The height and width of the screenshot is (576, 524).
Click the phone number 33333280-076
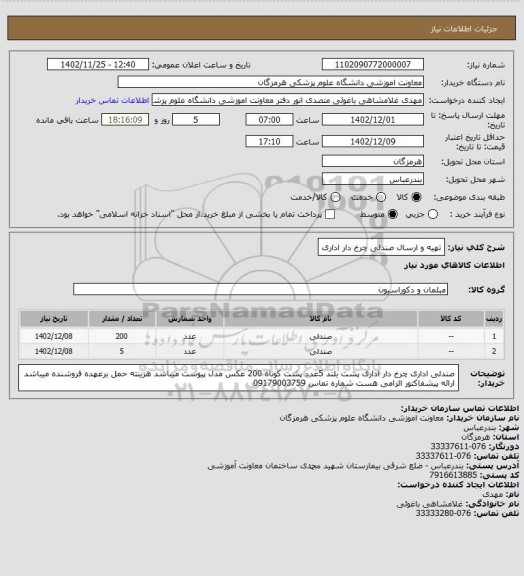coord(443,513)
